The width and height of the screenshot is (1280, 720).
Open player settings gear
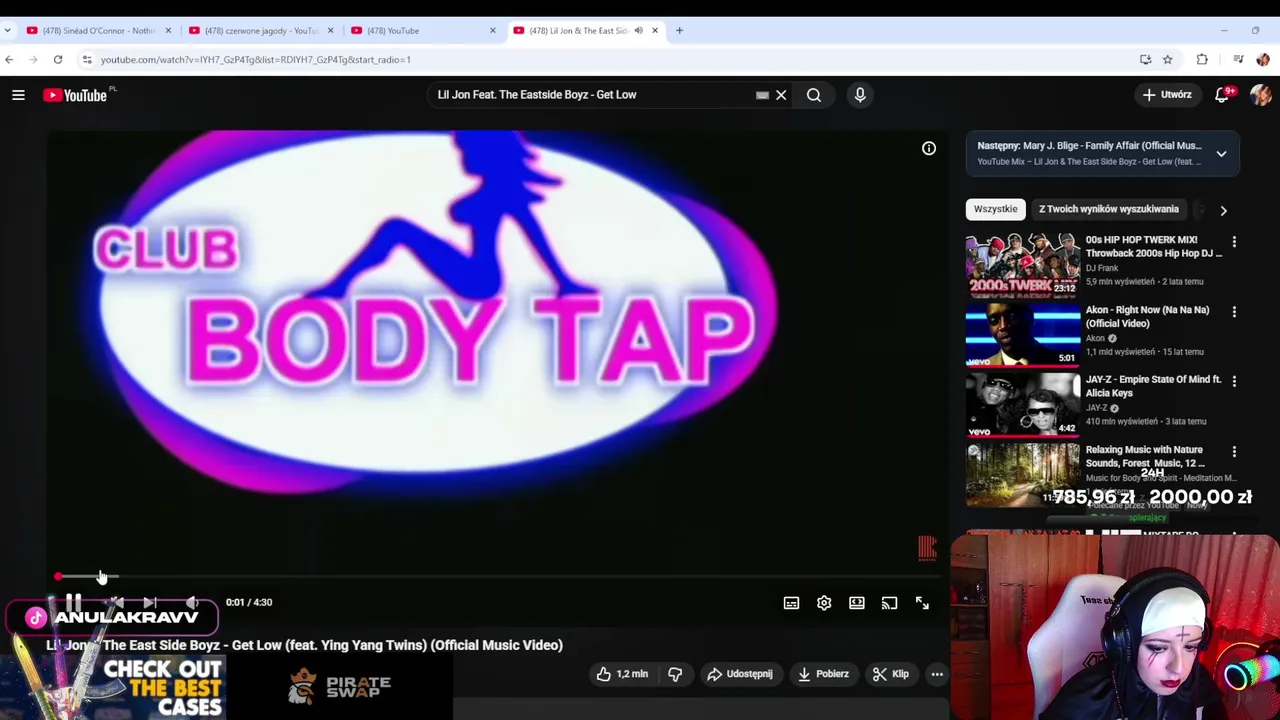point(824,603)
